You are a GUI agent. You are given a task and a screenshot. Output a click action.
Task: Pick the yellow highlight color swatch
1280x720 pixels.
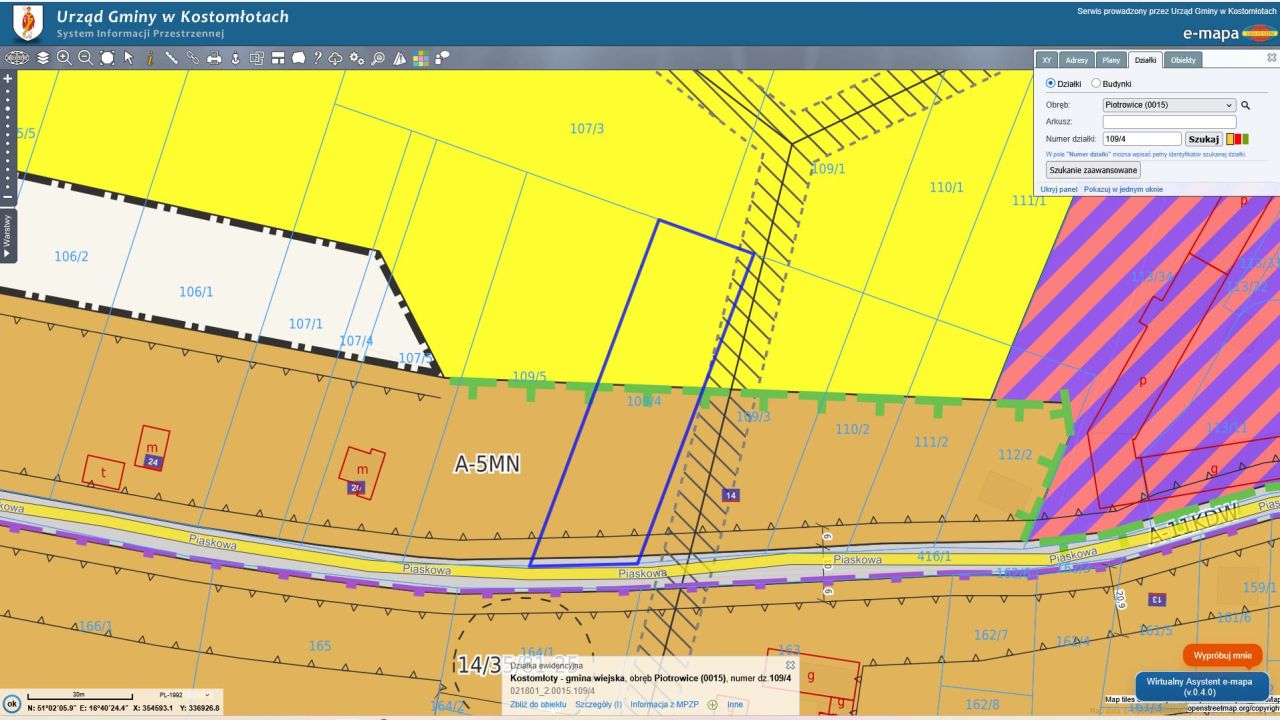(x=1230, y=139)
